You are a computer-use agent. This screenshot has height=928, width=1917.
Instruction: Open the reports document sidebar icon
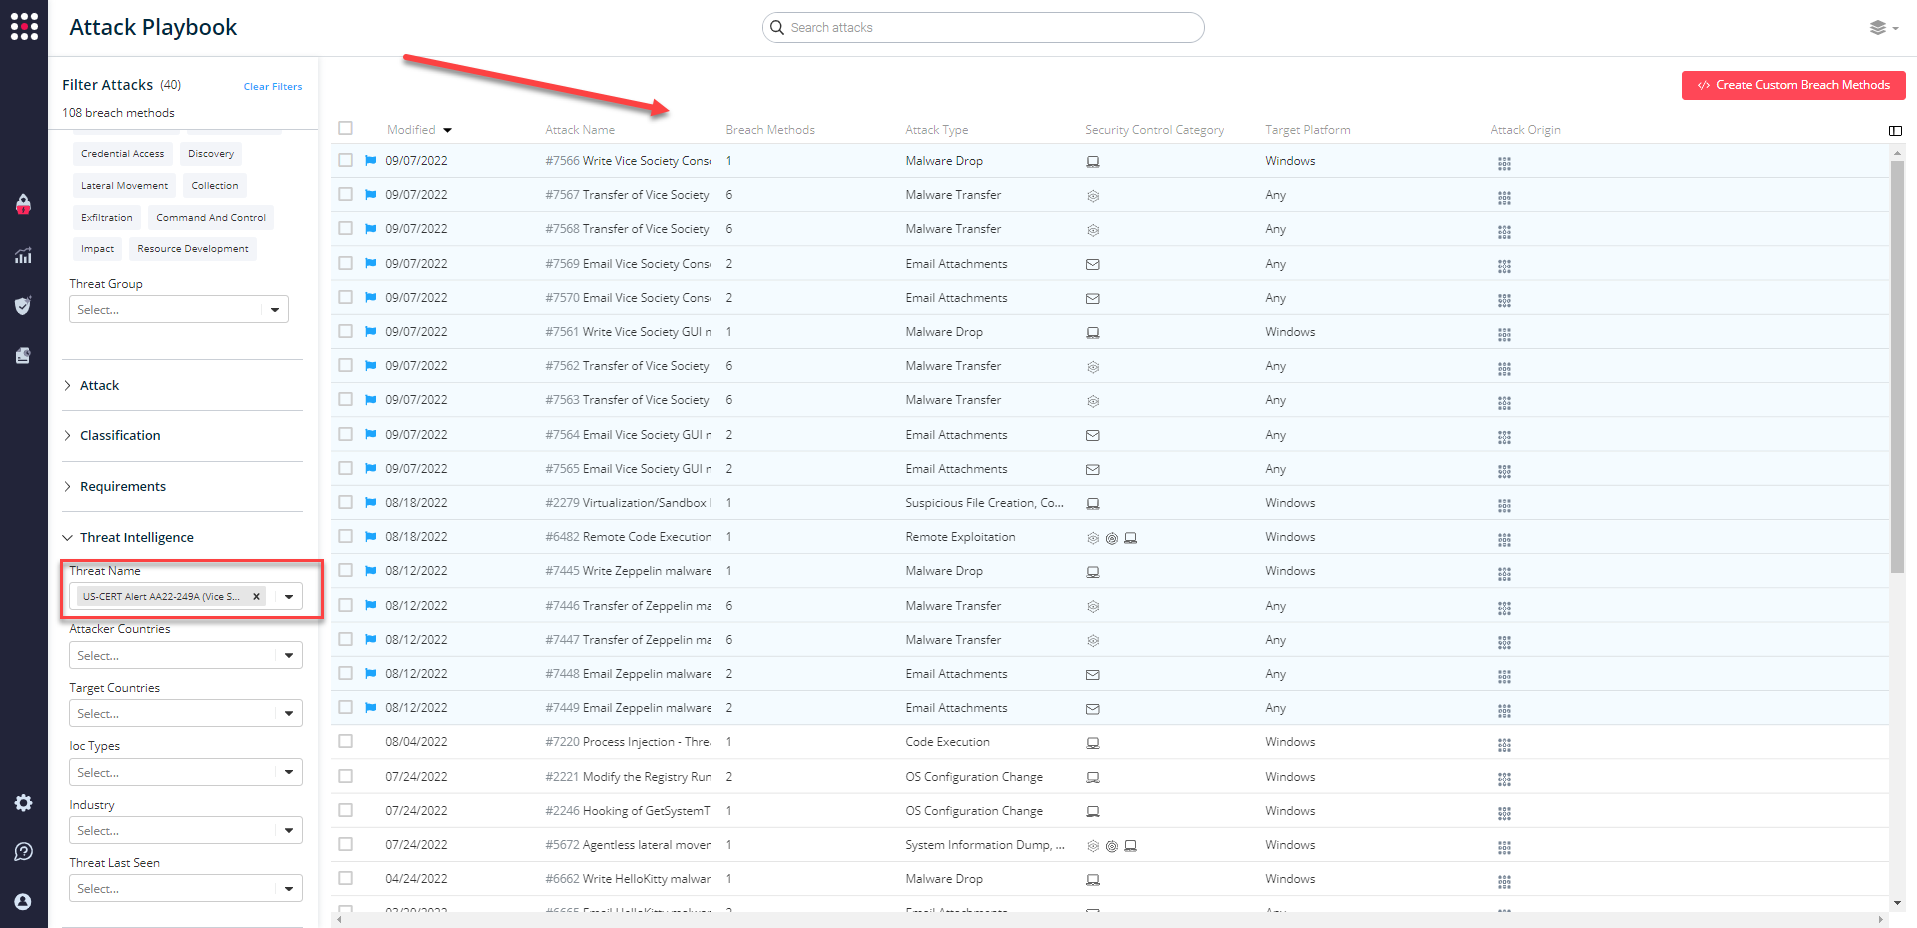(x=24, y=355)
